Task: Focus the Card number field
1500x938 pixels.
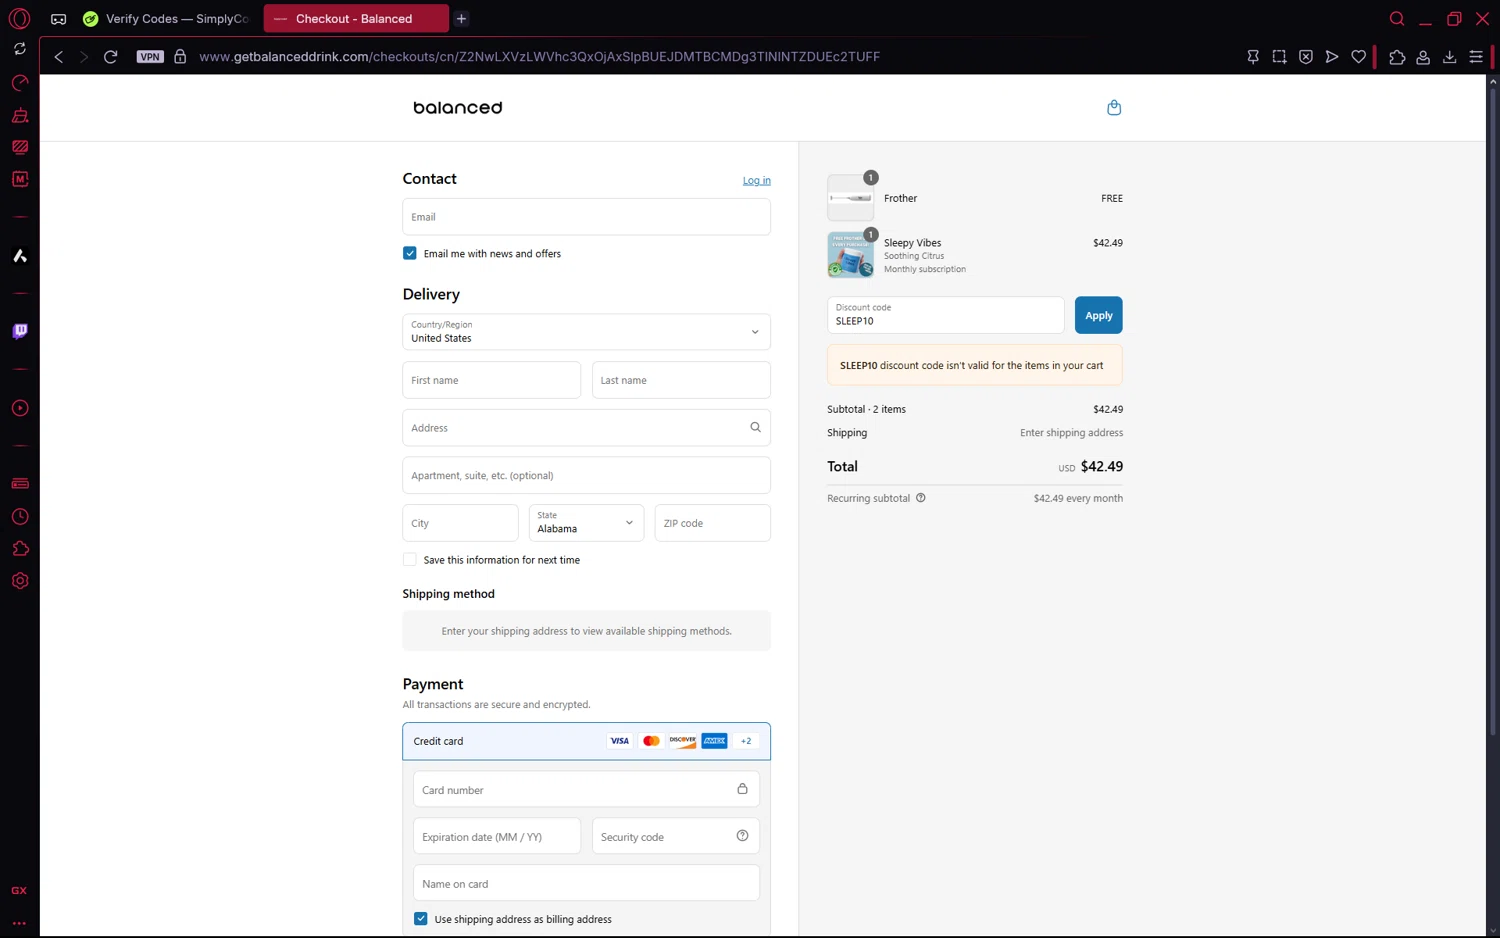Action: click(586, 789)
